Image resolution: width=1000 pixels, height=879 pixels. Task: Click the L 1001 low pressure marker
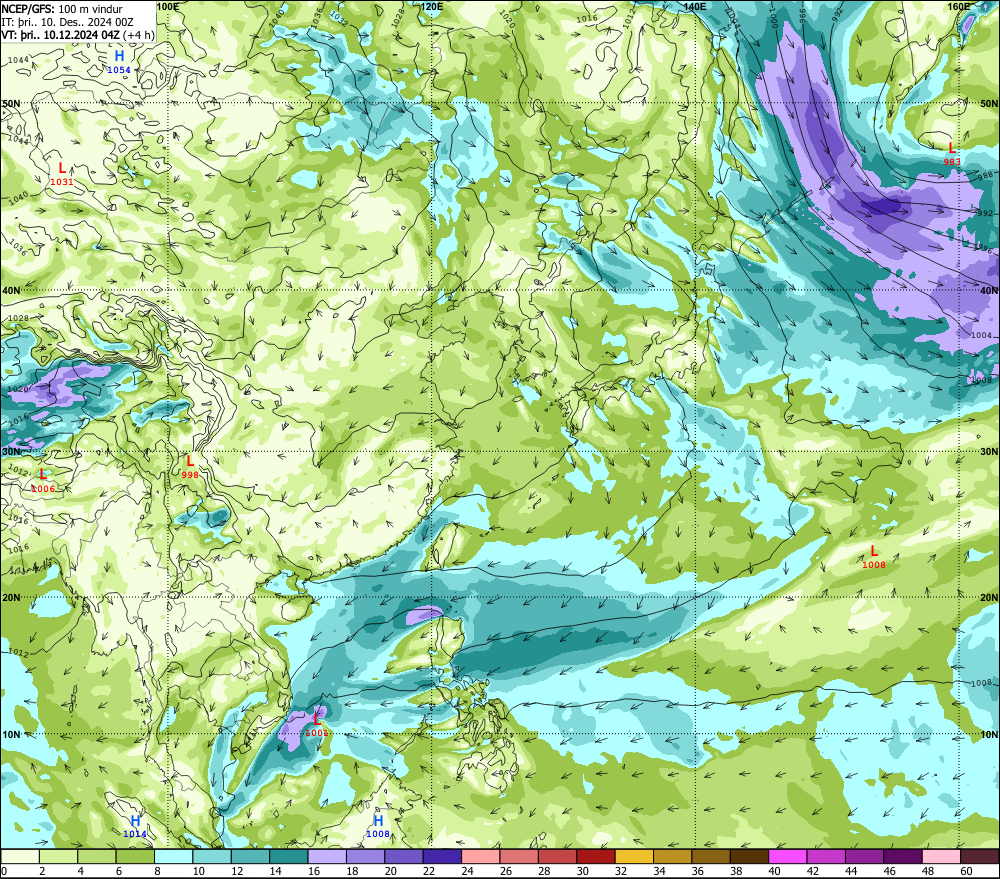pyautogui.click(x=316, y=725)
